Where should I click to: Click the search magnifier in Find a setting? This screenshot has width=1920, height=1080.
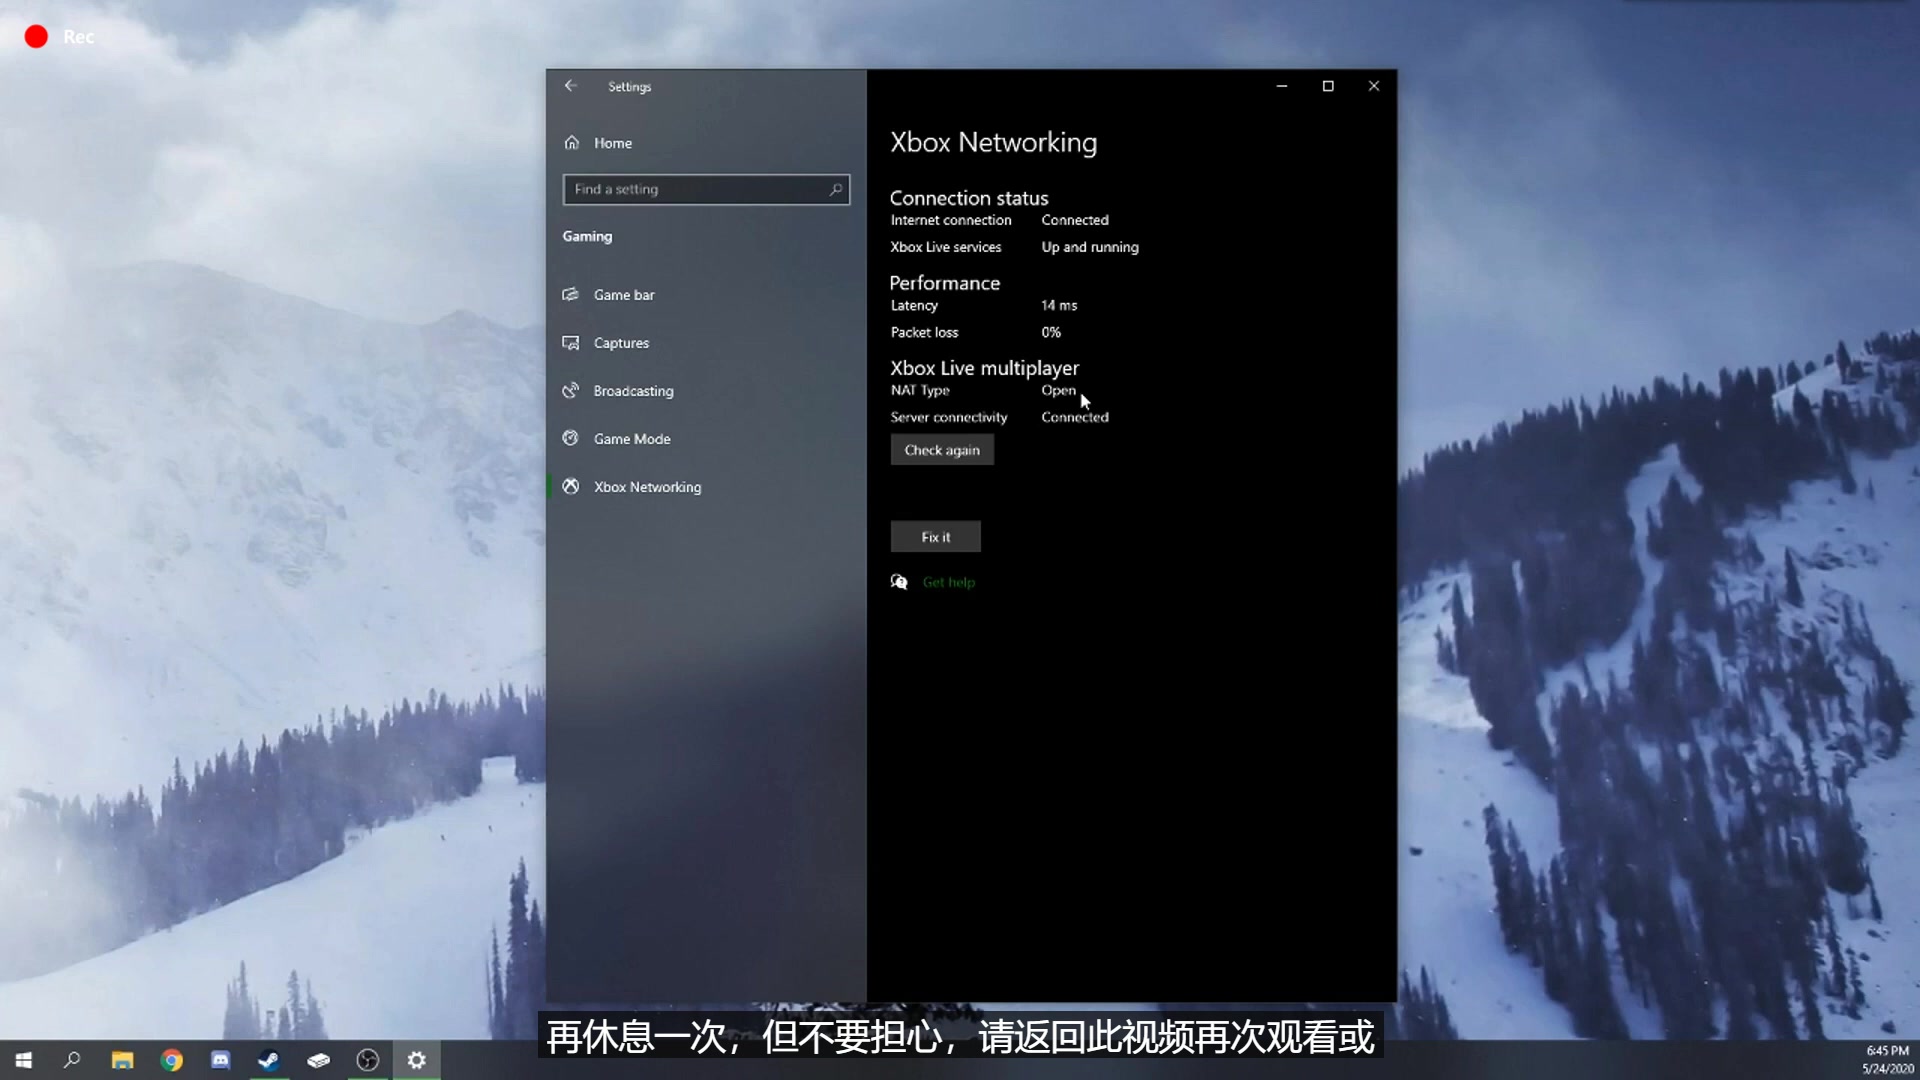(x=835, y=189)
